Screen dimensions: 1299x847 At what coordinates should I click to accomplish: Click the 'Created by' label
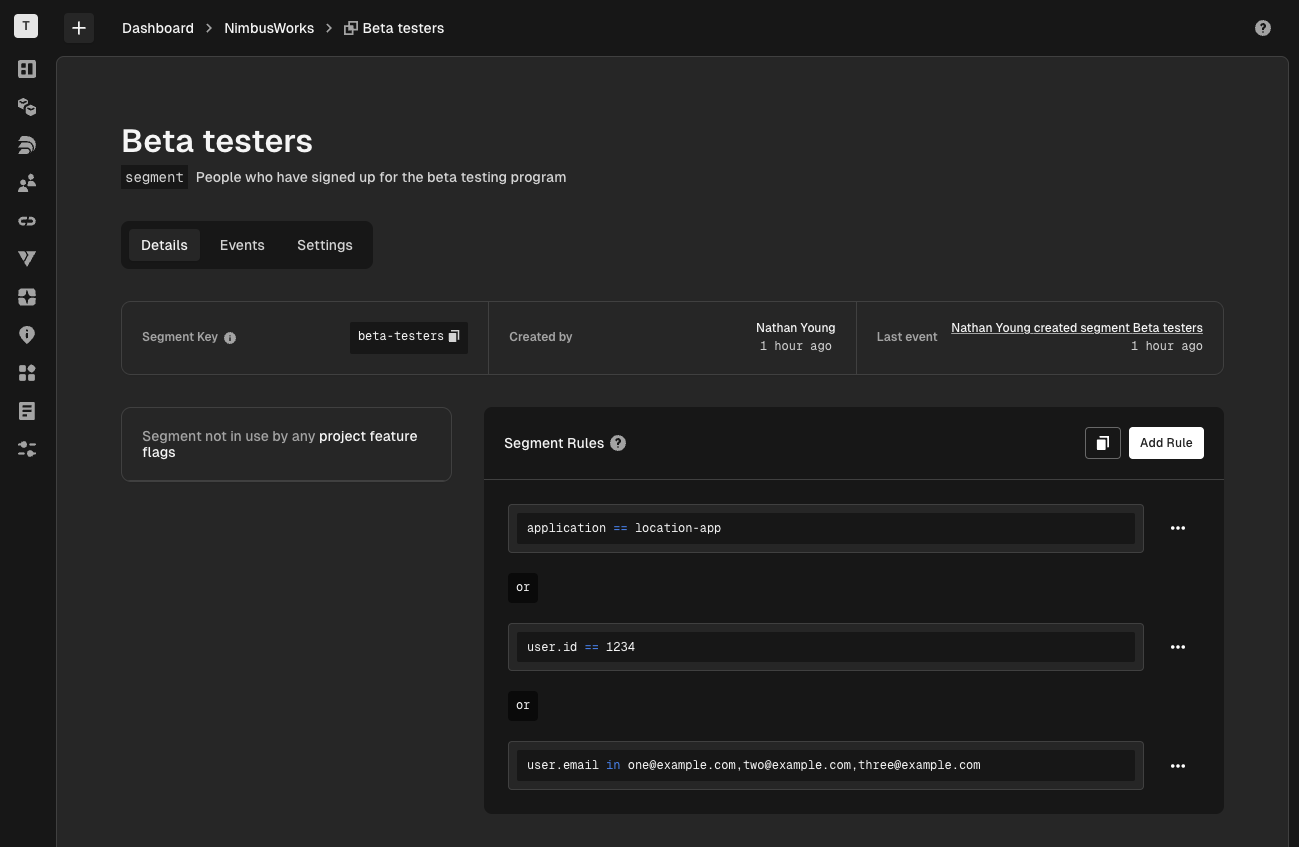click(x=541, y=337)
